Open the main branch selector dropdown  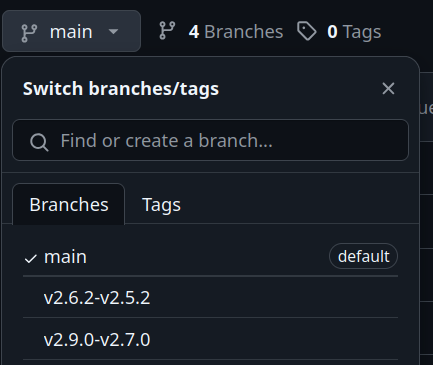point(71,31)
